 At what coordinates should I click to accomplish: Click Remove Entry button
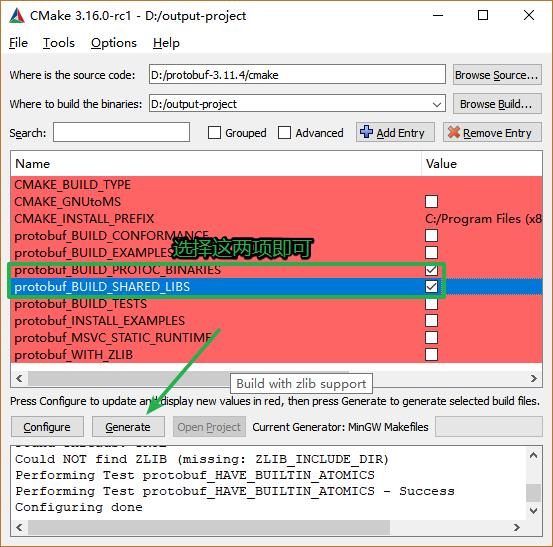pos(492,133)
